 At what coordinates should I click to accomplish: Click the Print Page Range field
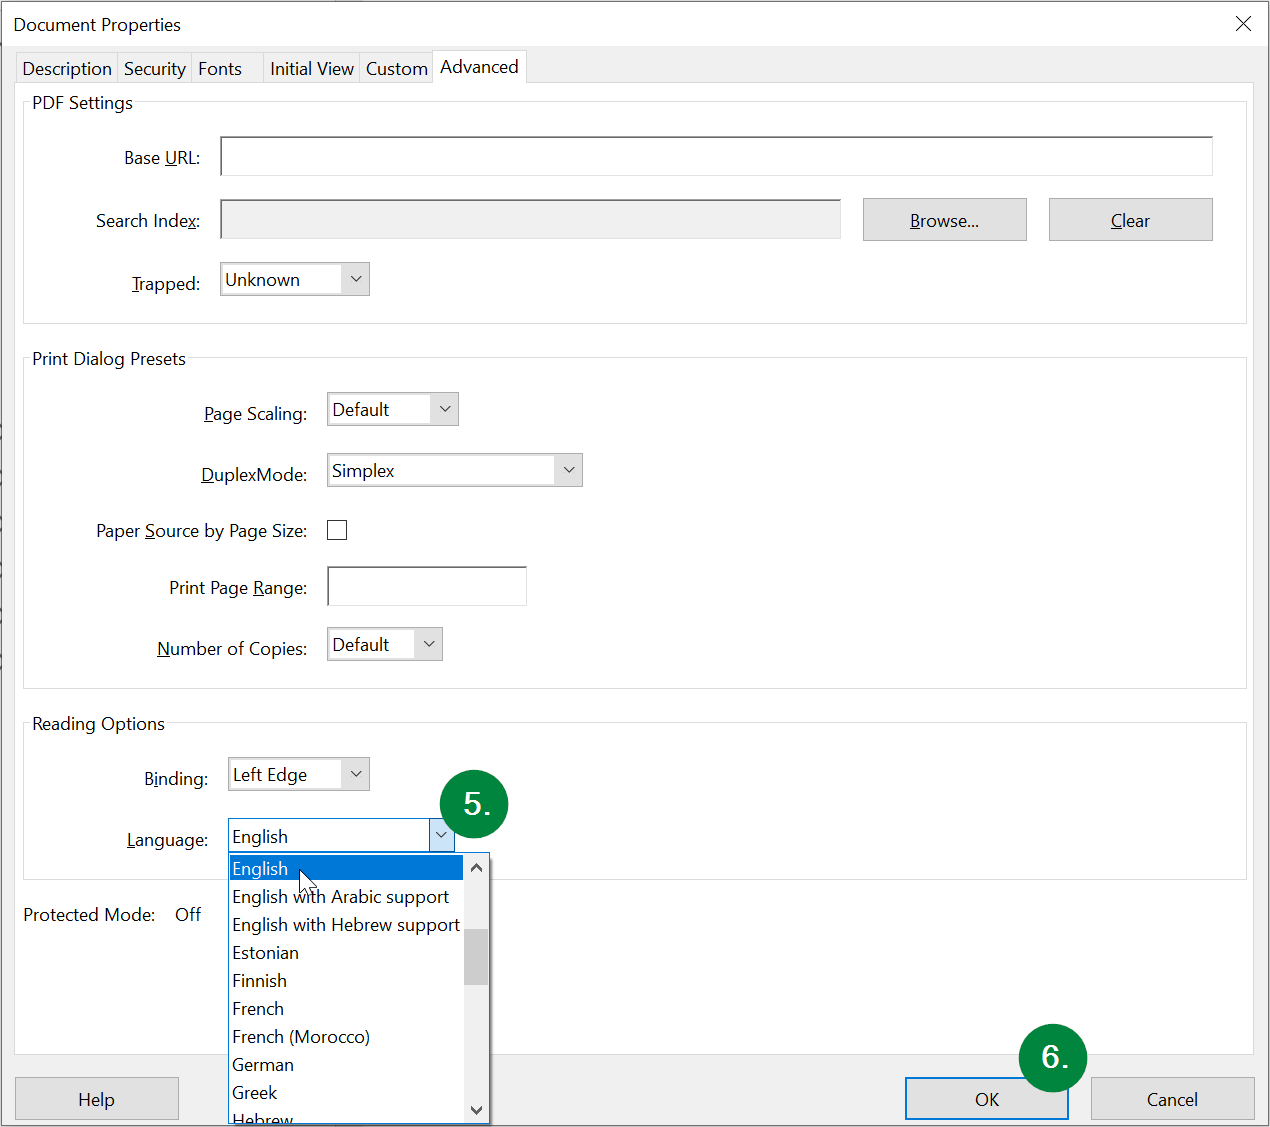[427, 586]
